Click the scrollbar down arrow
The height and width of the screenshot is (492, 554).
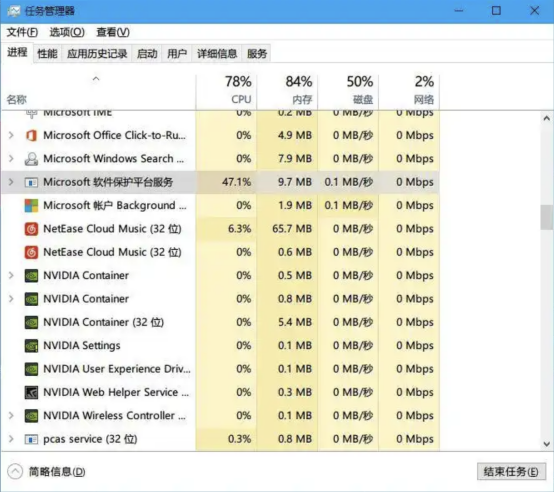point(547,444)
